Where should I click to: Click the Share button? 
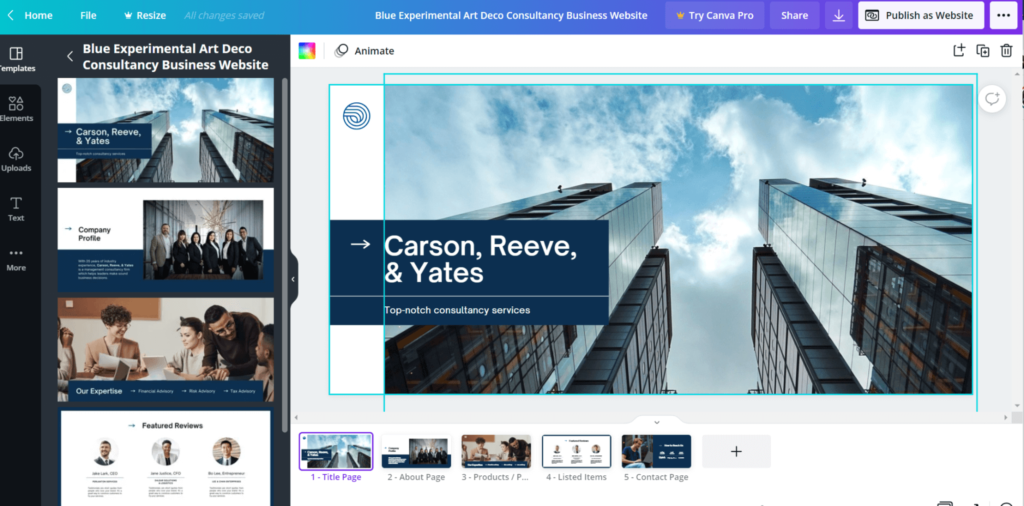tap(794, 16)
